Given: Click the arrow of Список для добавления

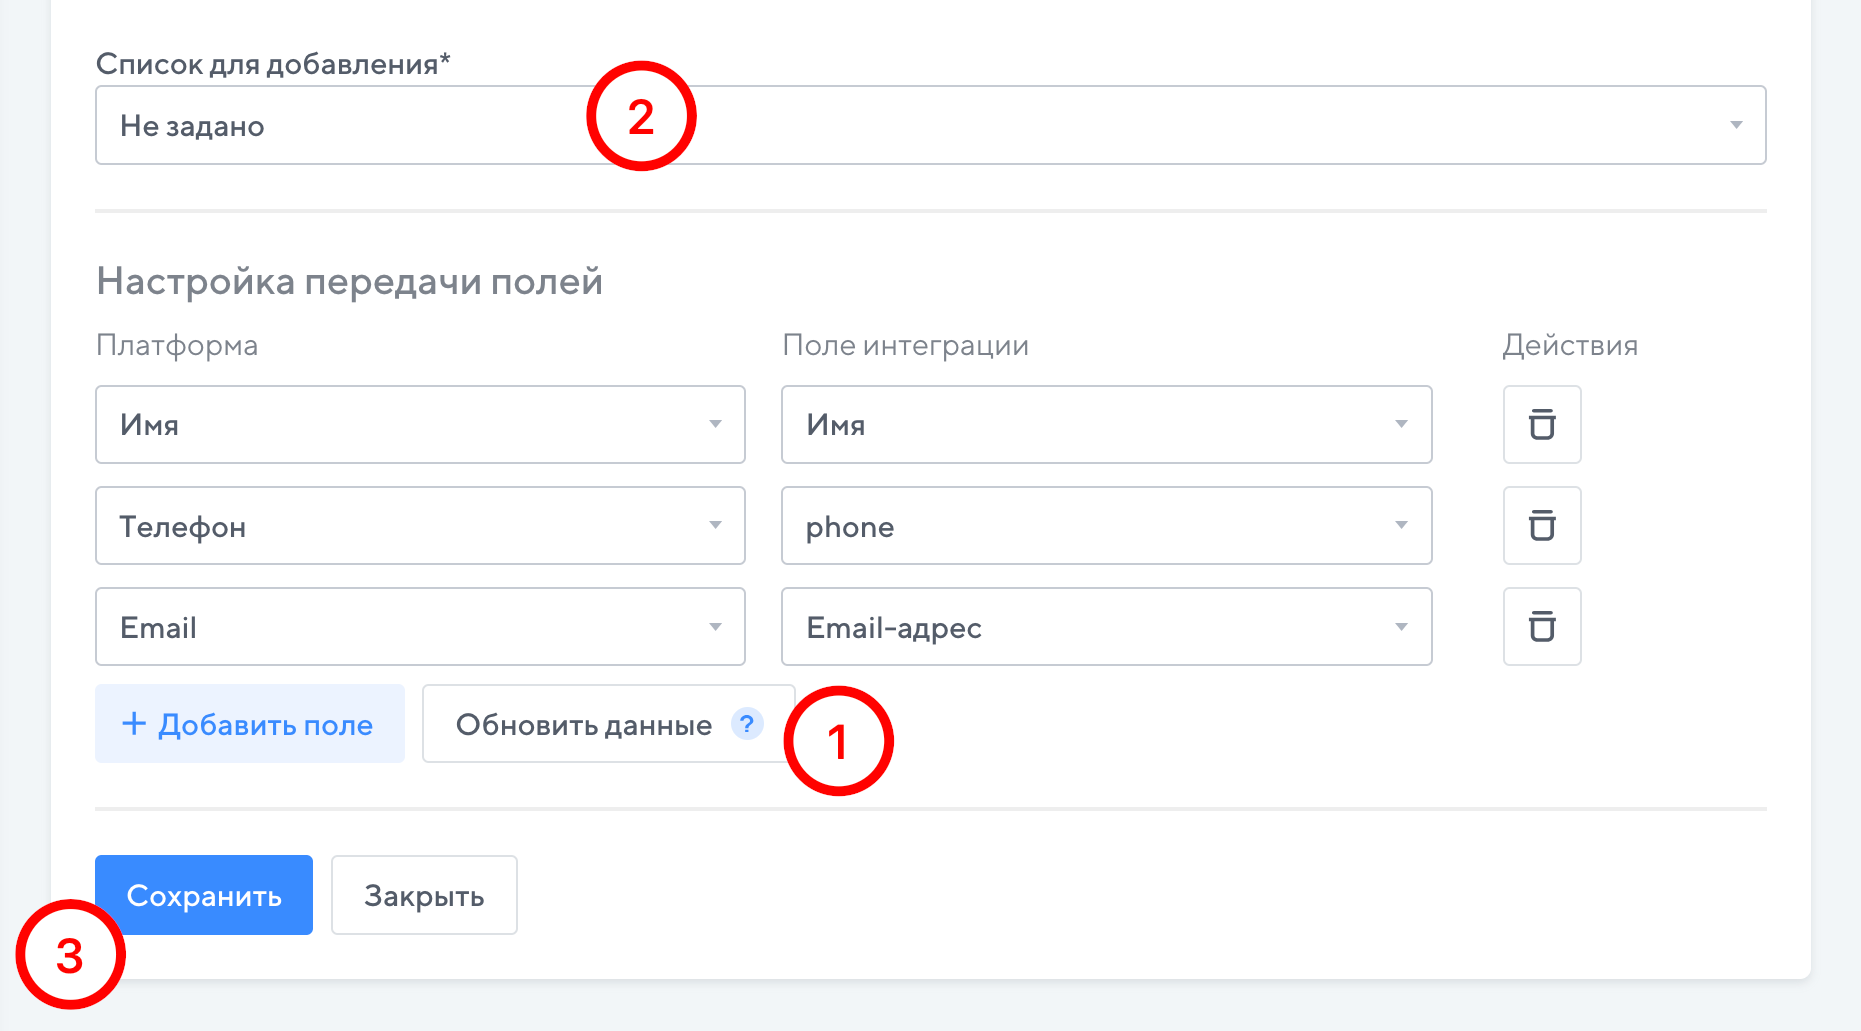Looking at the screenshot, I should [x=1736, y=125].
